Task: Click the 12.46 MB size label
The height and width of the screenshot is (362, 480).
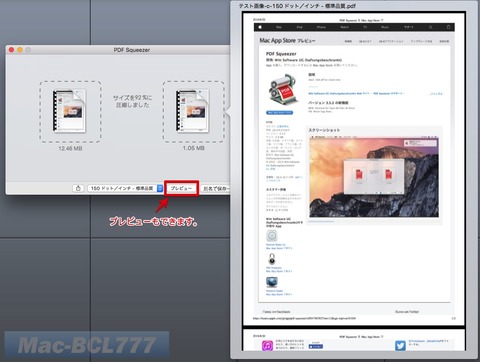Action: [70, 148]
